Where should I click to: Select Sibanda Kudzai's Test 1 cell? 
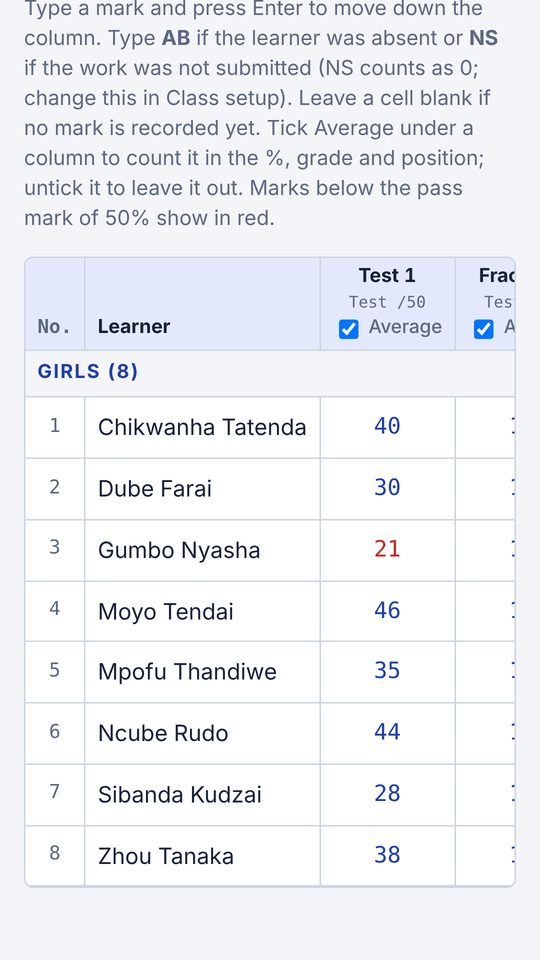click(388, 794)
